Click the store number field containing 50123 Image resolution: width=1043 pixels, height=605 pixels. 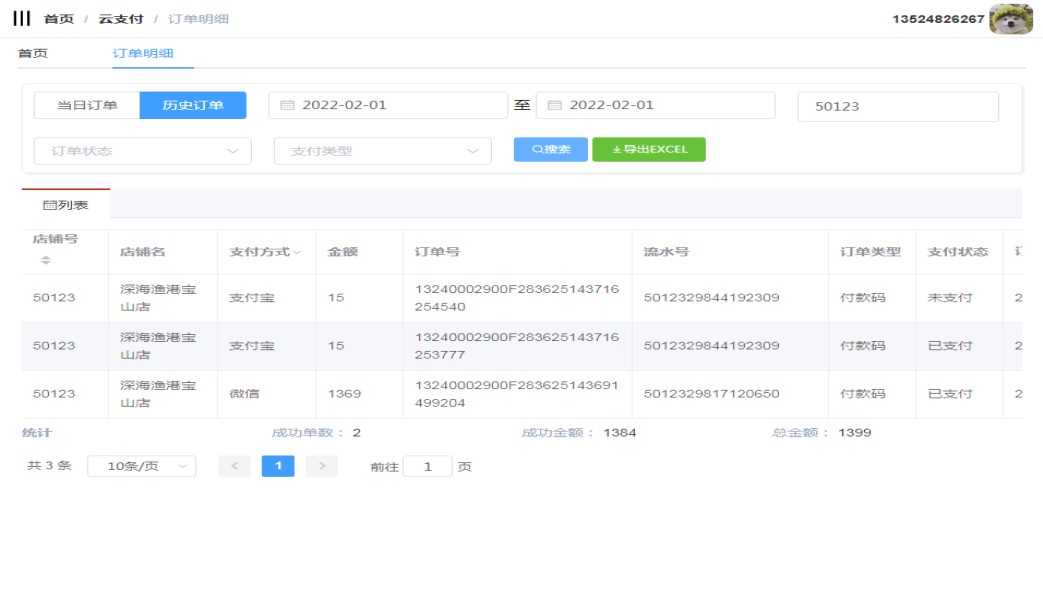(x=897, y=106)
